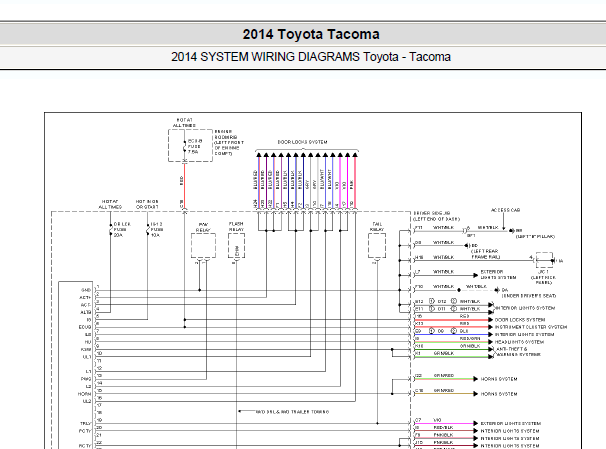This screenshot has width=606, height=449.
Task: Click the ECU-B FUSE 7.5A label
Action: [x=195, y=146]
